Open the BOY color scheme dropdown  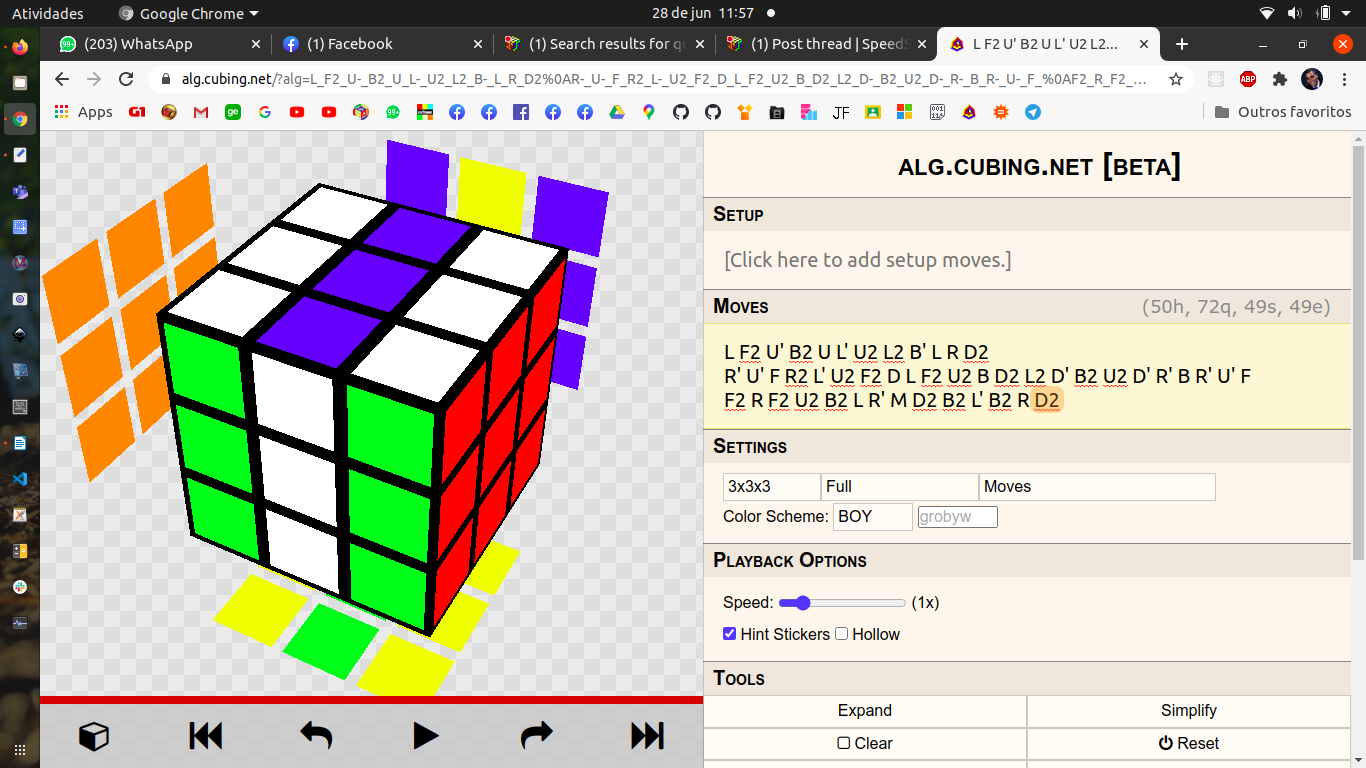pos(873,517)
